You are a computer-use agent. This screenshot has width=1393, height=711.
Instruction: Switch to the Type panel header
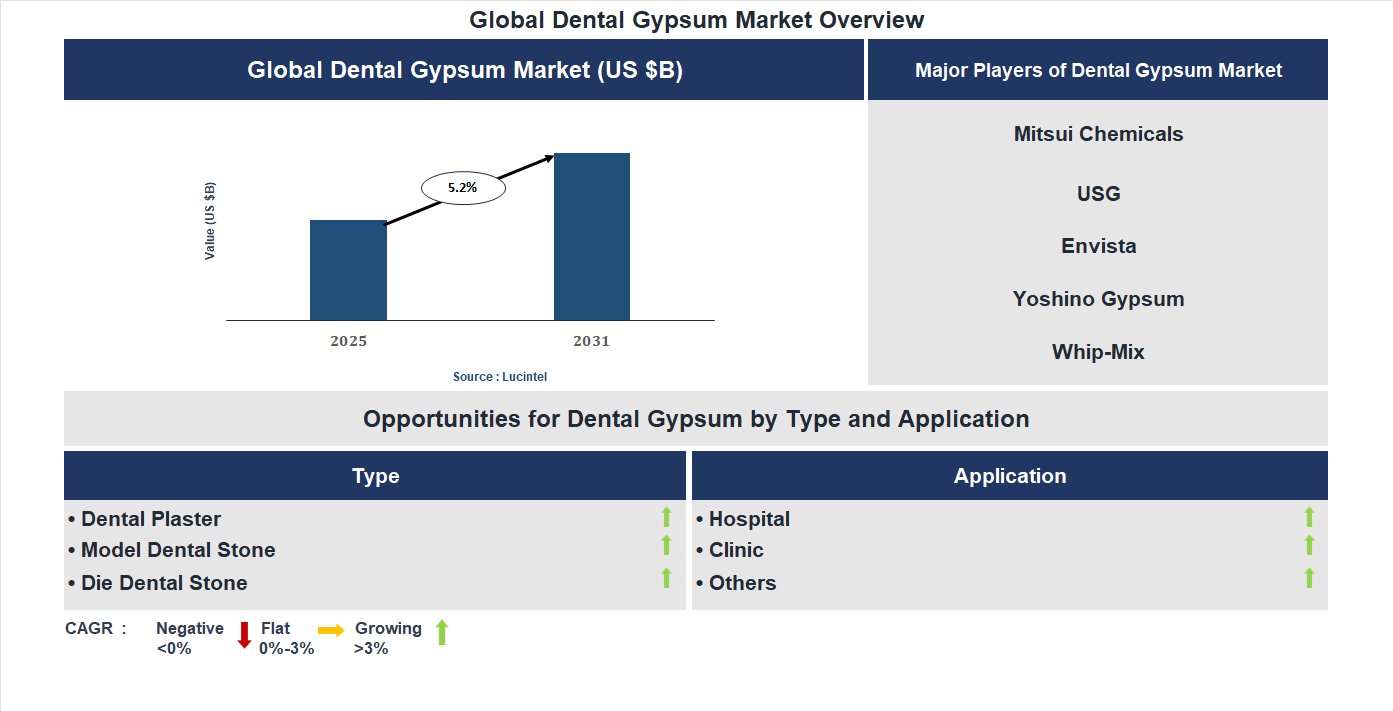[375, 475]
